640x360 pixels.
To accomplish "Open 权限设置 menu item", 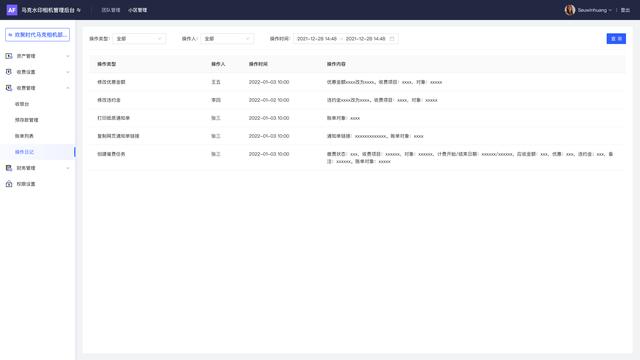I will (26, 184).
